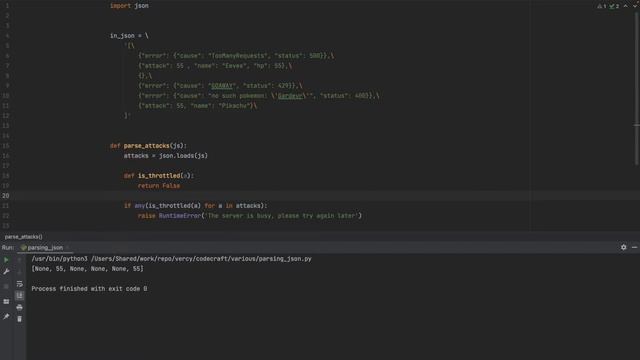Click the Pikachu attack JSON line
This screenshot has height=360, width=640.
pos(198,106)
